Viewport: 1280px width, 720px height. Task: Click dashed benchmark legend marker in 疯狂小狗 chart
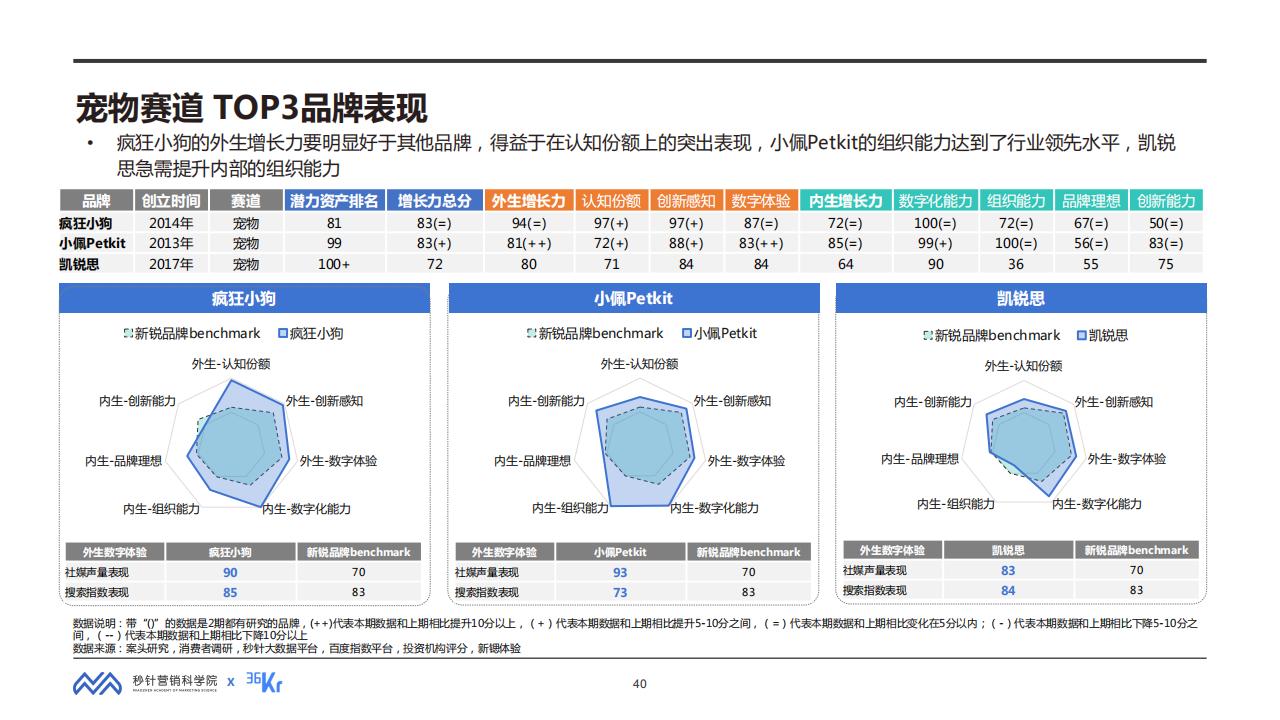(128, 334)
